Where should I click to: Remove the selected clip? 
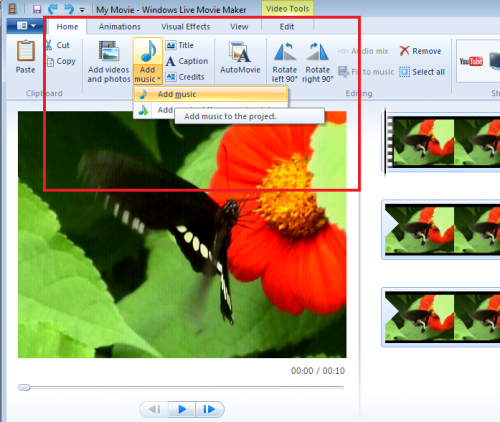[x=420, y=51]
